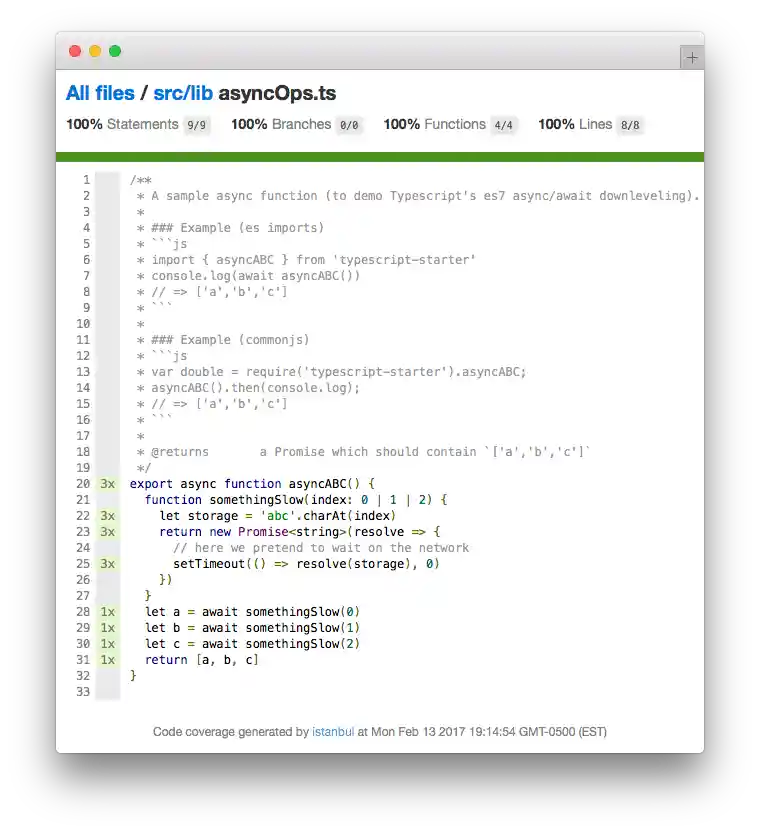Click the 'return new Promise<string>' line

tap(300, 532)
